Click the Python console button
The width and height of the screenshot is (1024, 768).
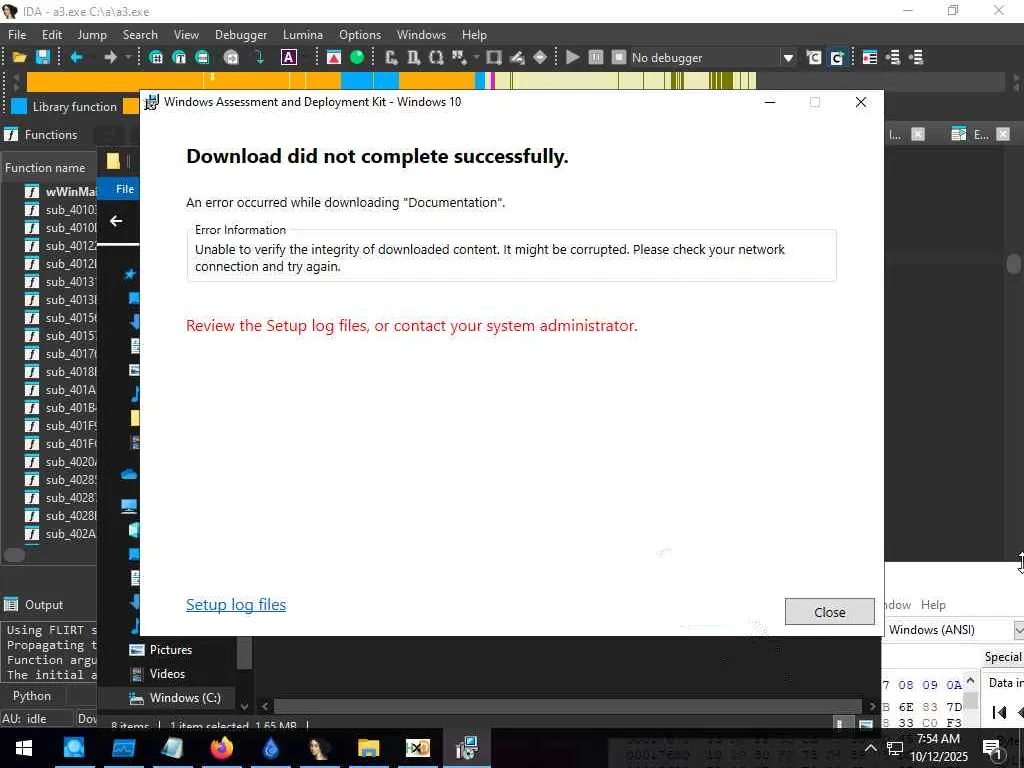(x=32, y=696)
